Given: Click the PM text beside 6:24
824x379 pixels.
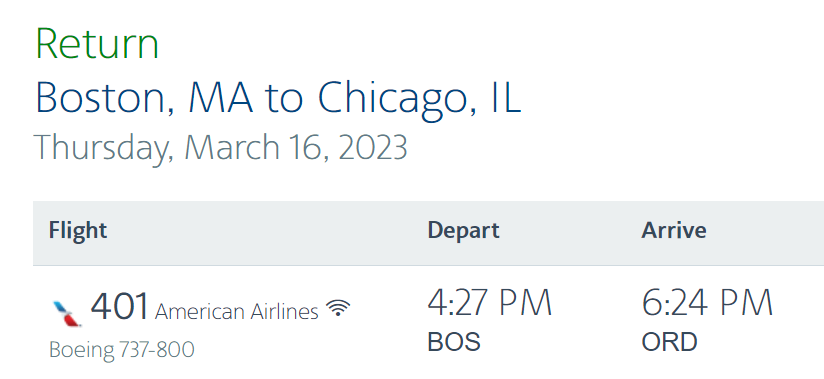Looking at the screenshot, I should (745, 303).
